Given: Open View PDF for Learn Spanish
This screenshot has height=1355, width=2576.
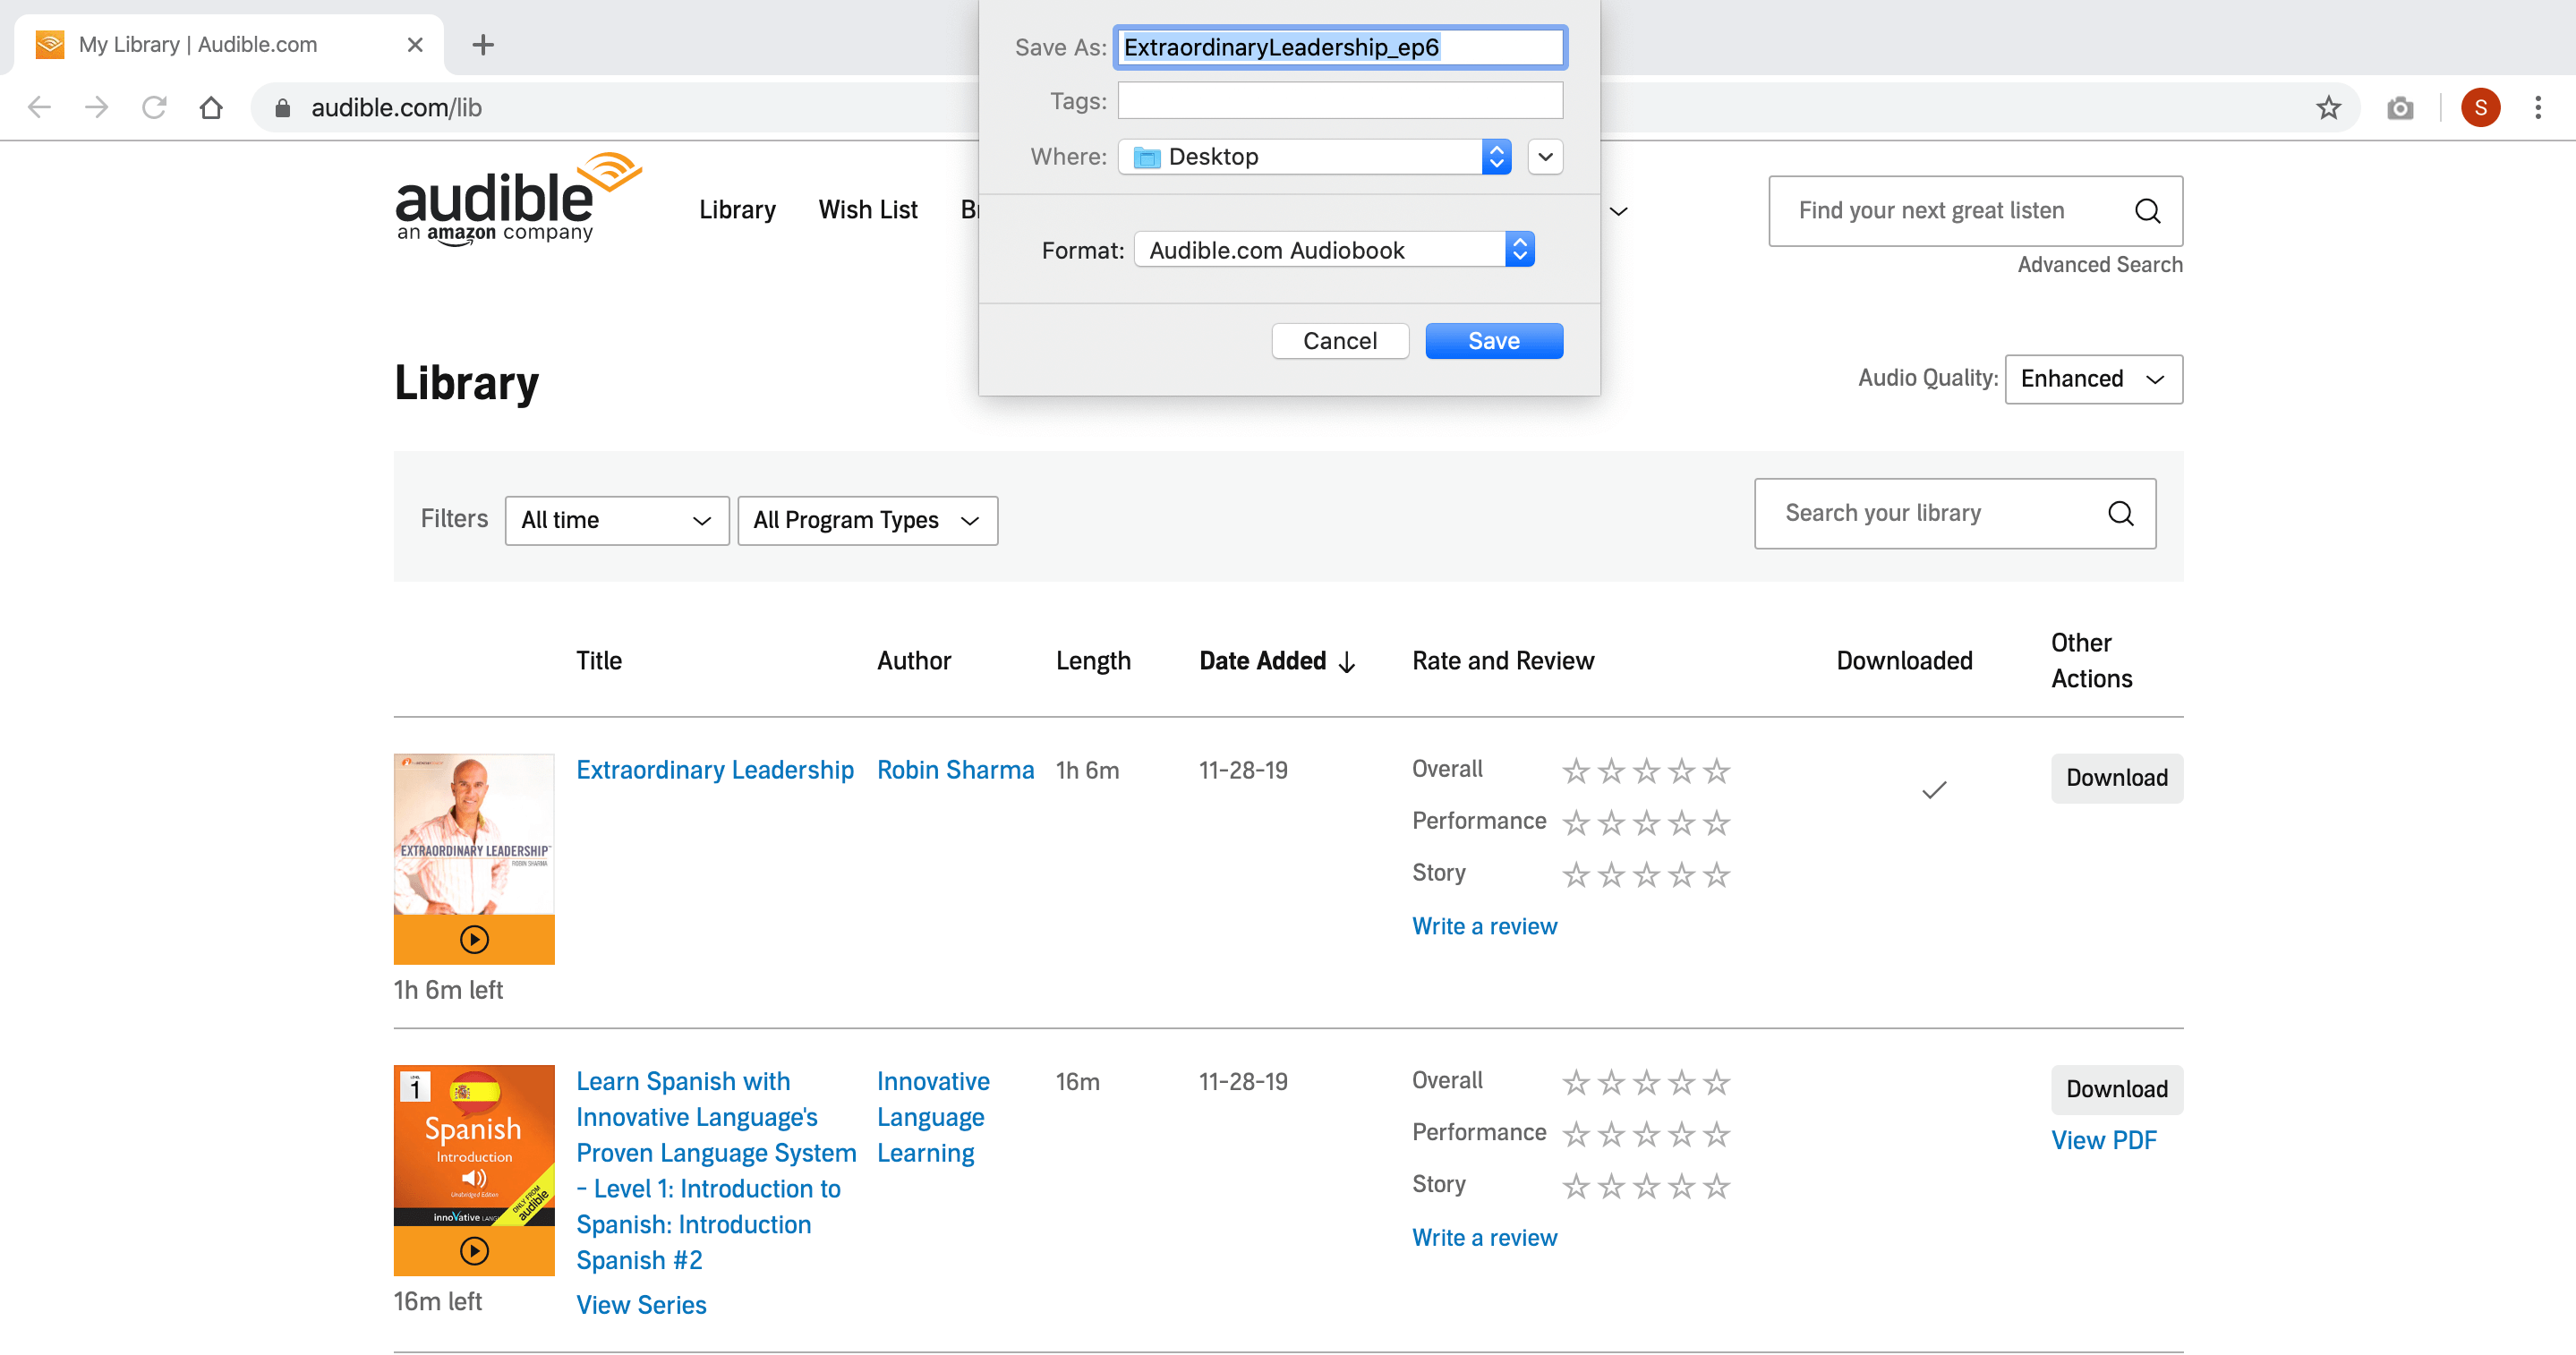Looking at the screenshot, I should [x=2104, y=1140].
